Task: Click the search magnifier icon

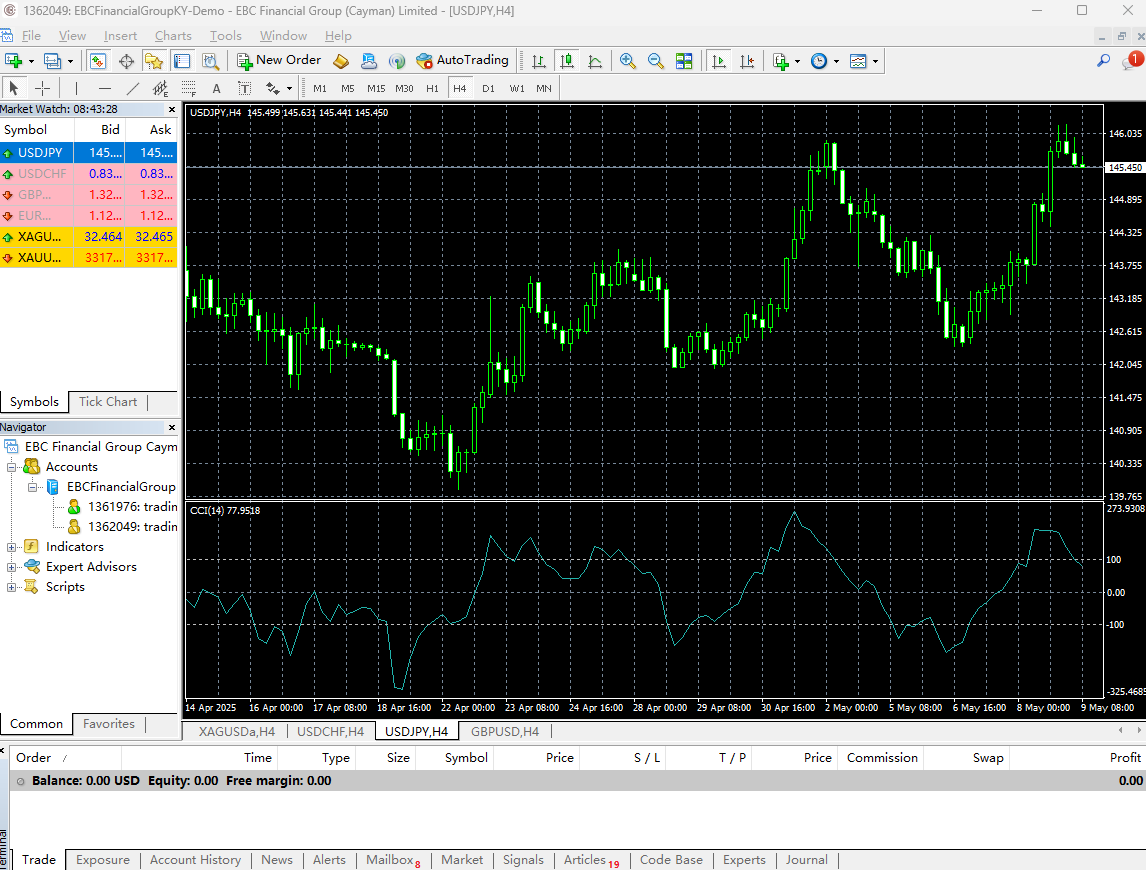Action: [x=1104, y=61]
